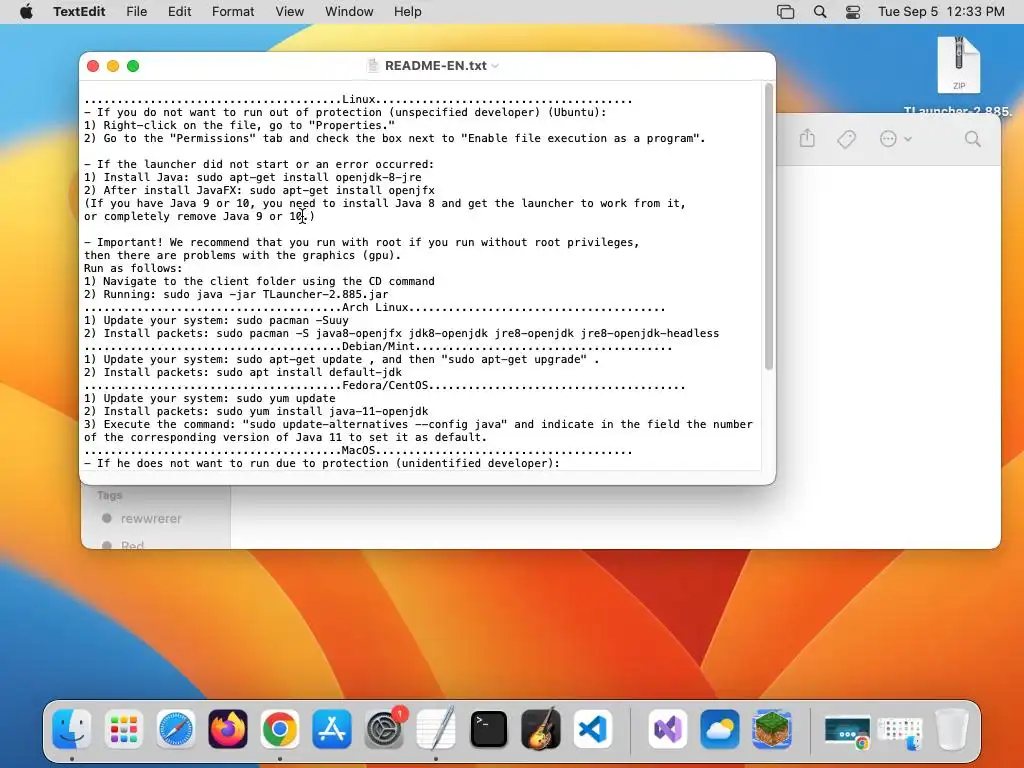Click the line 'Run as follows:'
1024x768 pixels.
click(133, 268)
